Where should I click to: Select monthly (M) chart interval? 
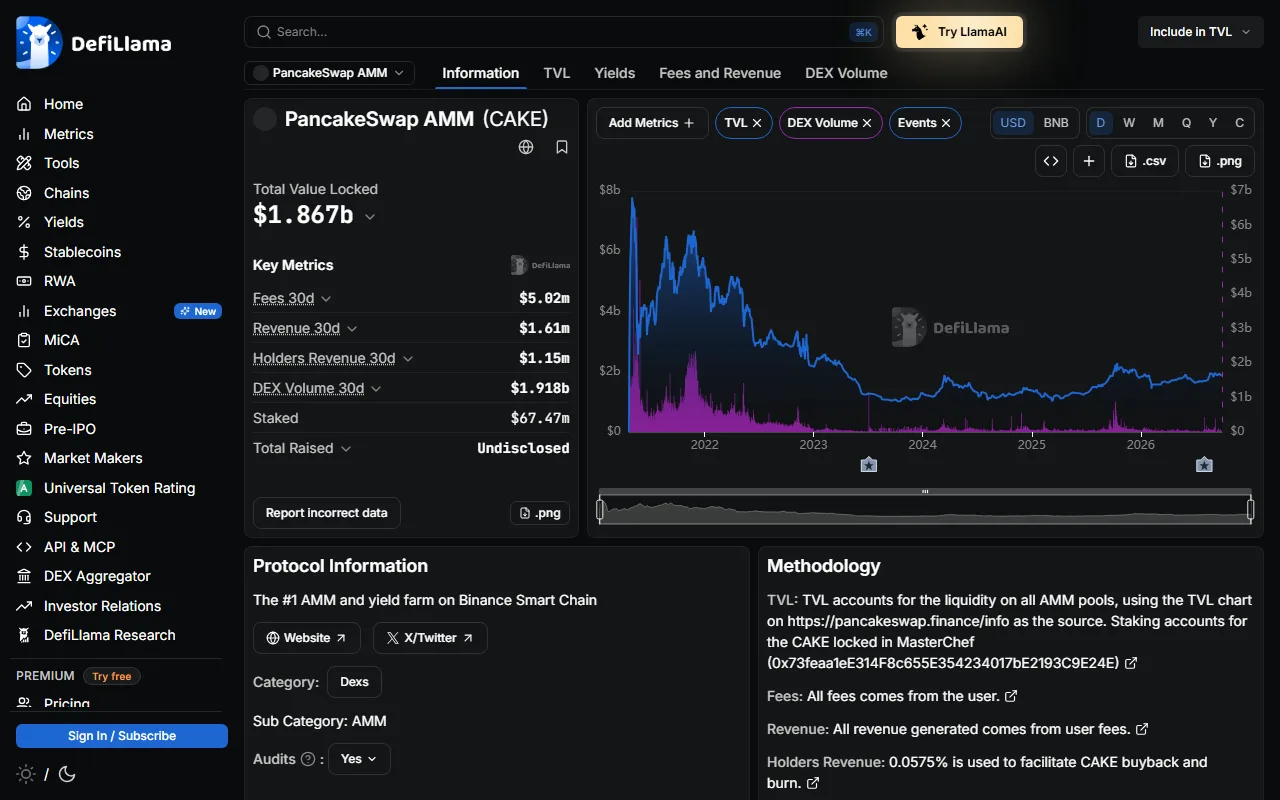tap(1158, 123)
